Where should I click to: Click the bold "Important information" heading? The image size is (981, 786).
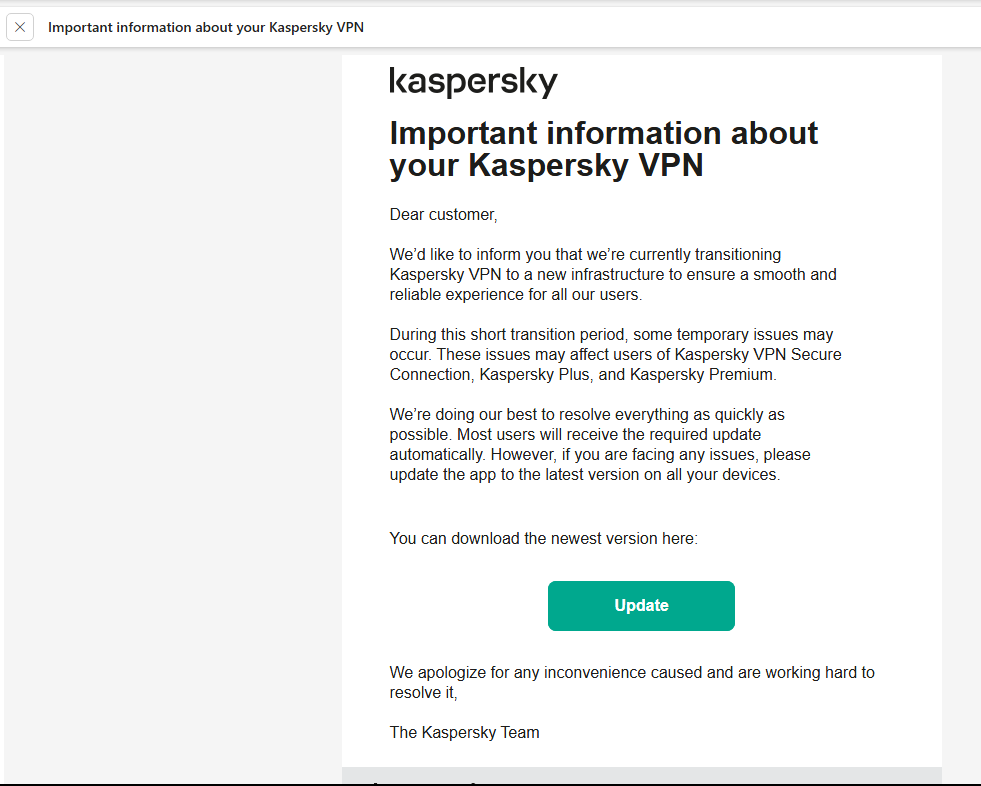(603, 148)
